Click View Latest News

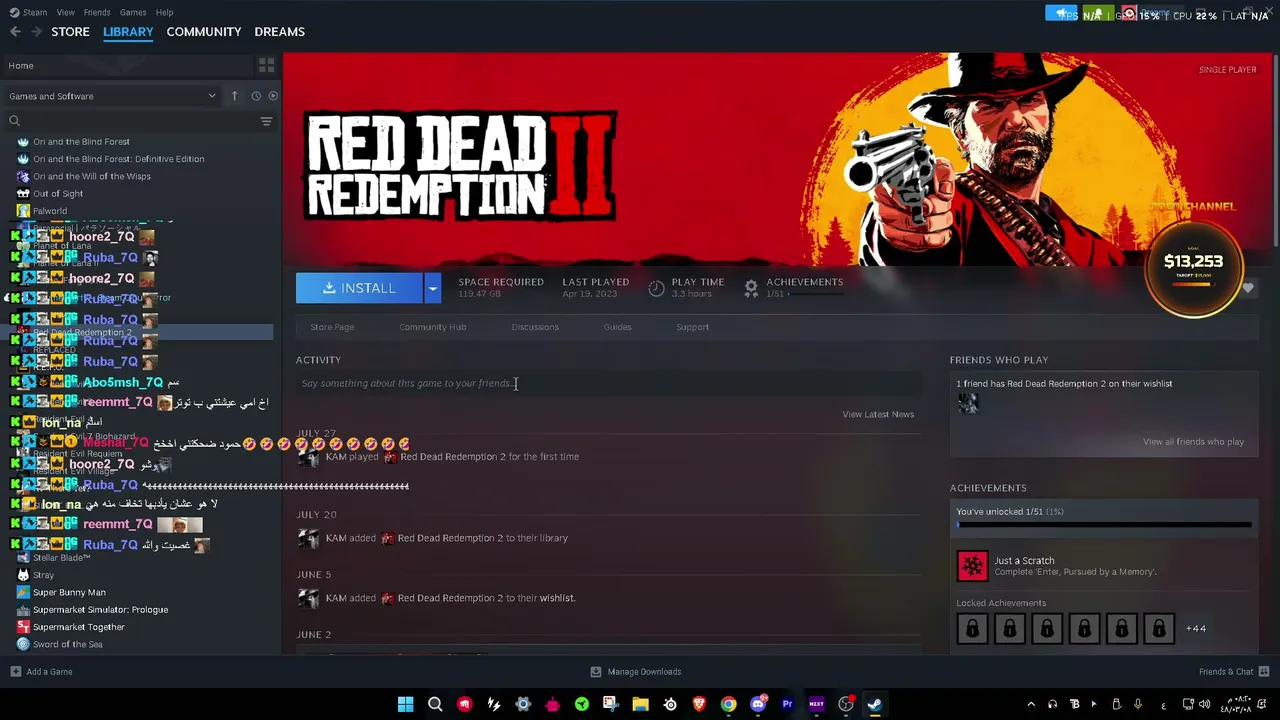tap(878, 414)
